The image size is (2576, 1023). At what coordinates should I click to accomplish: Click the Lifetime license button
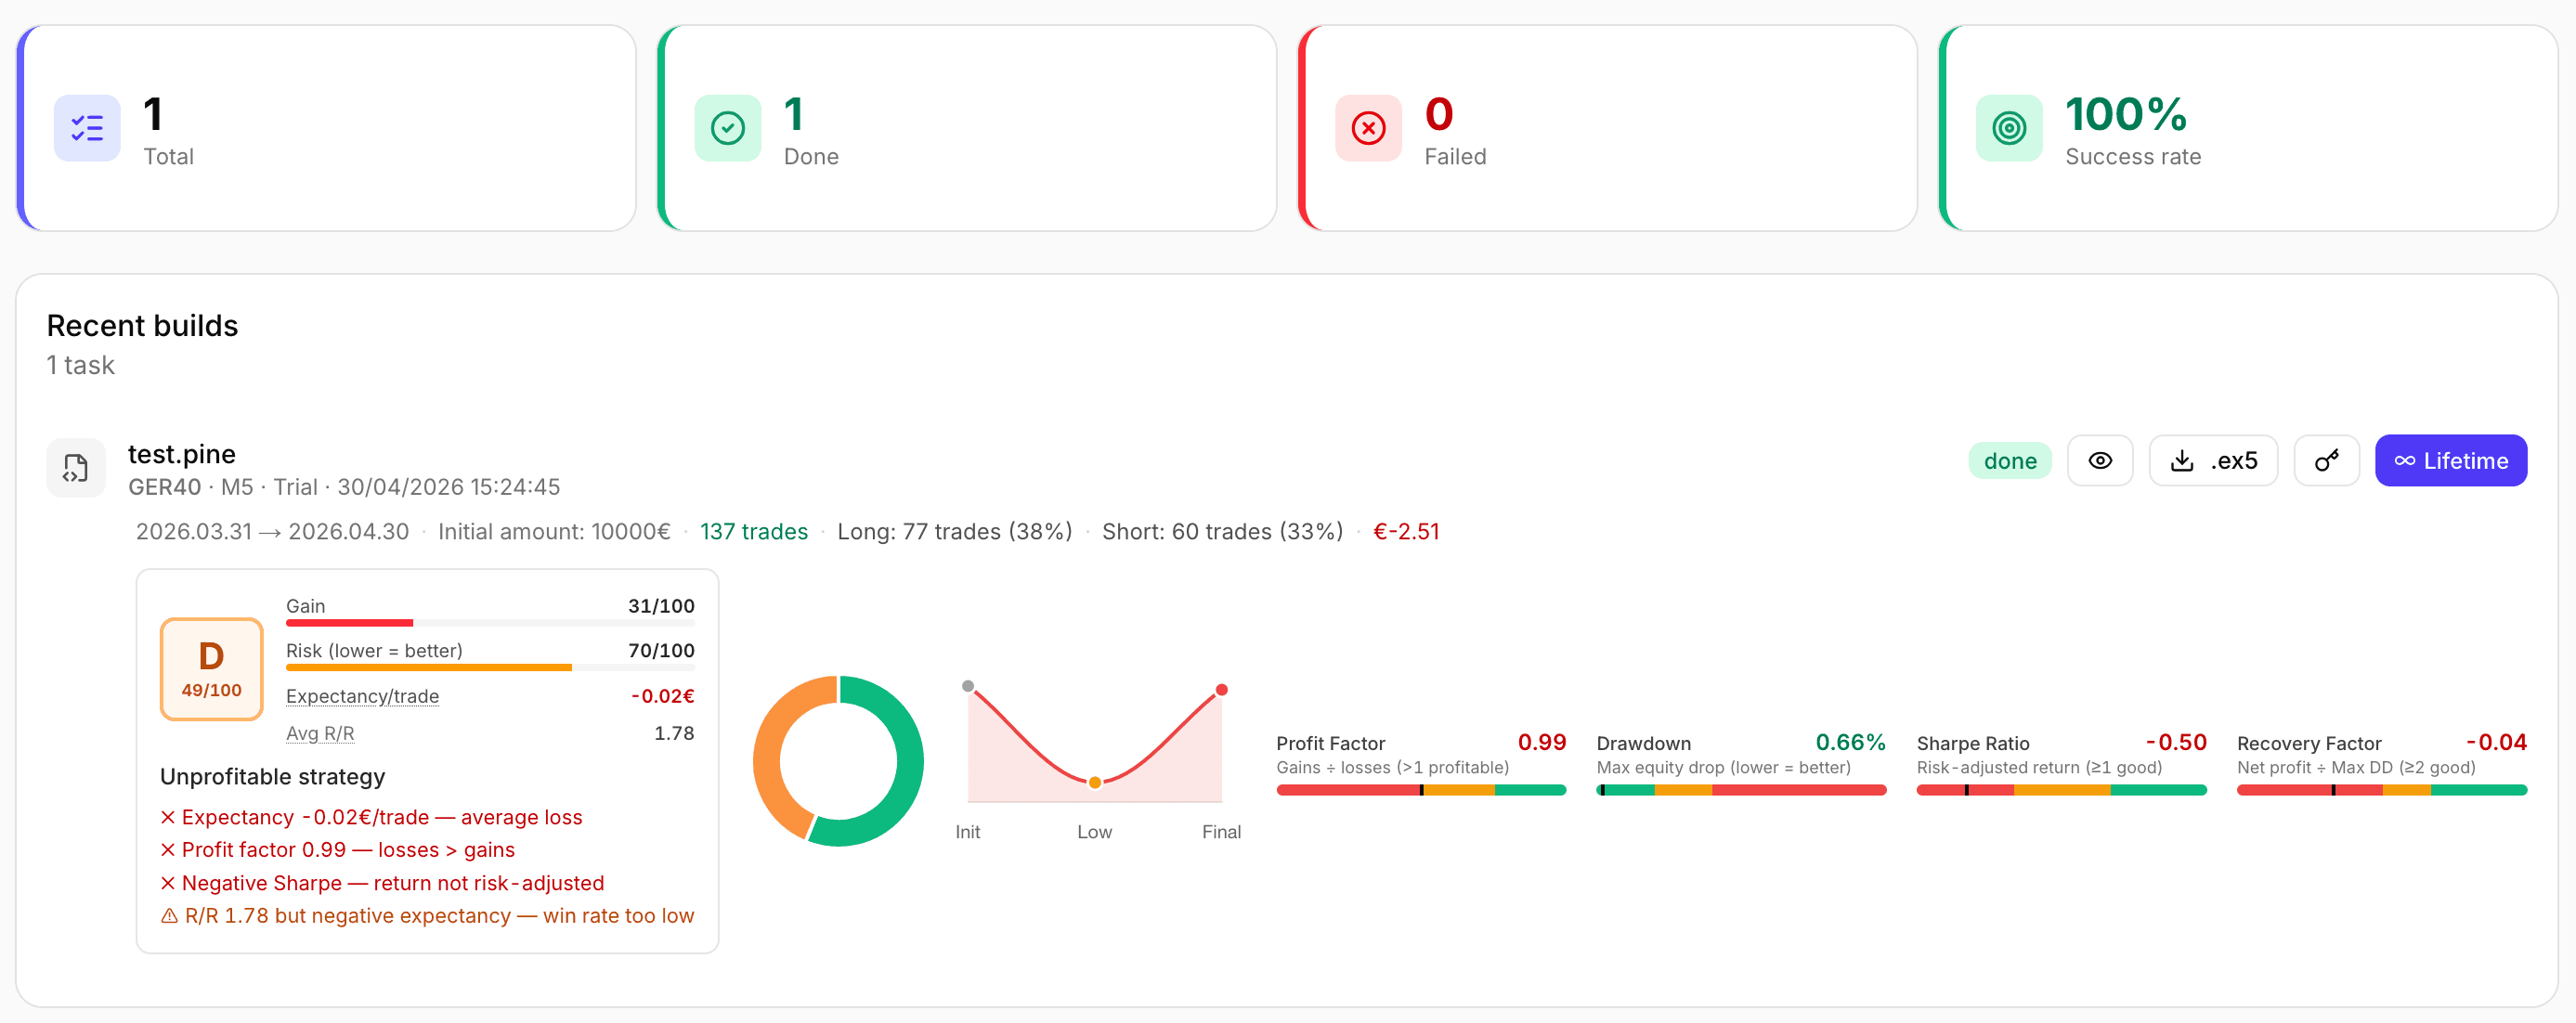click(x=2450, y=461)
